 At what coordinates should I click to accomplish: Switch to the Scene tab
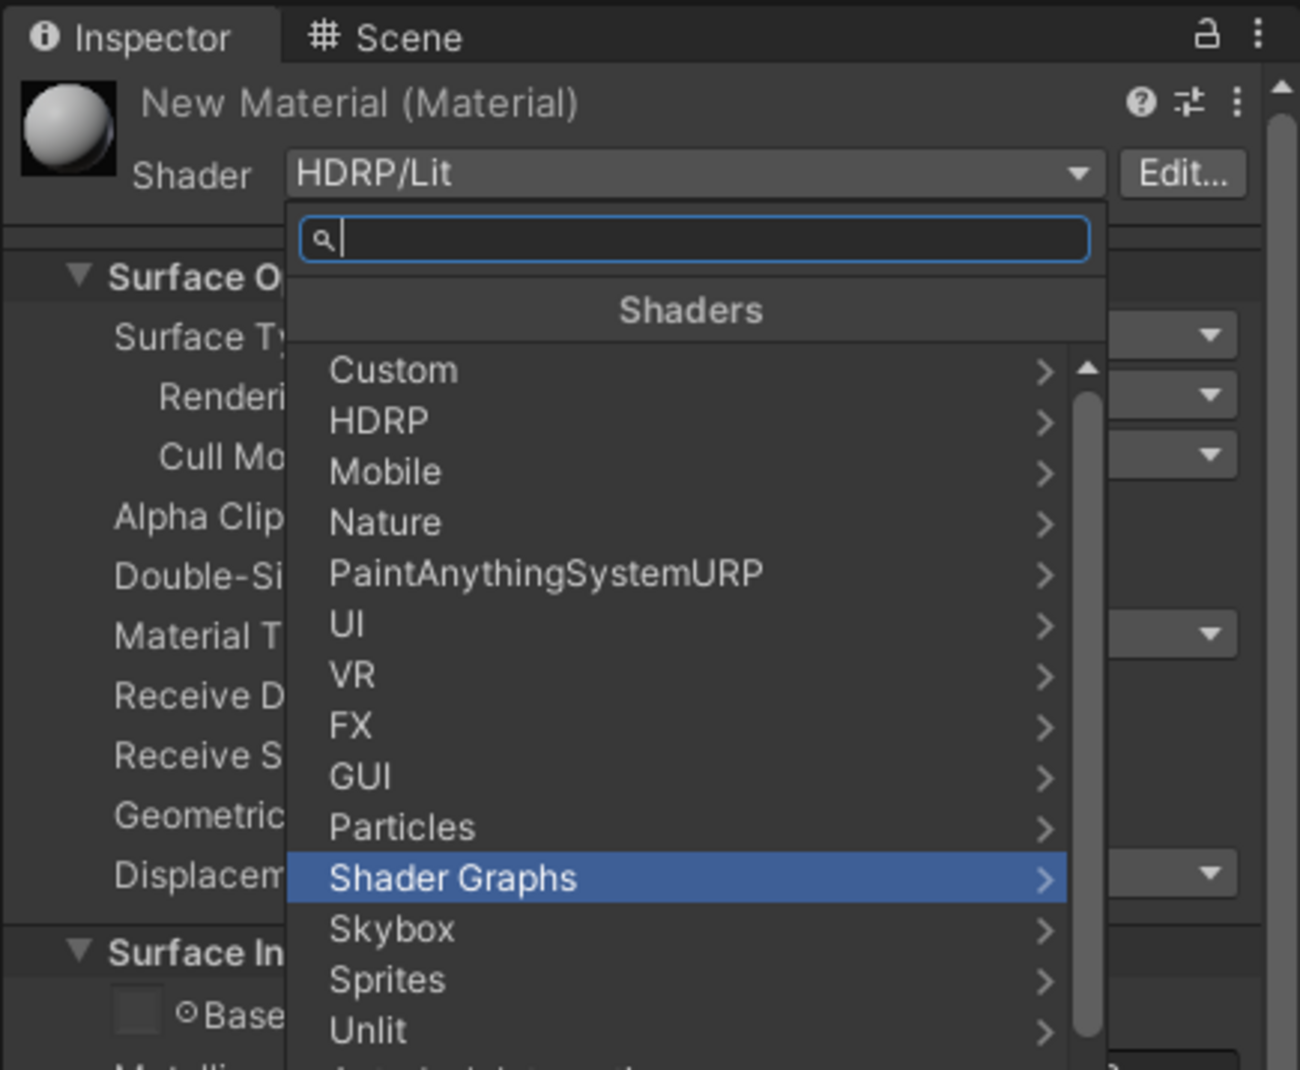385,38
